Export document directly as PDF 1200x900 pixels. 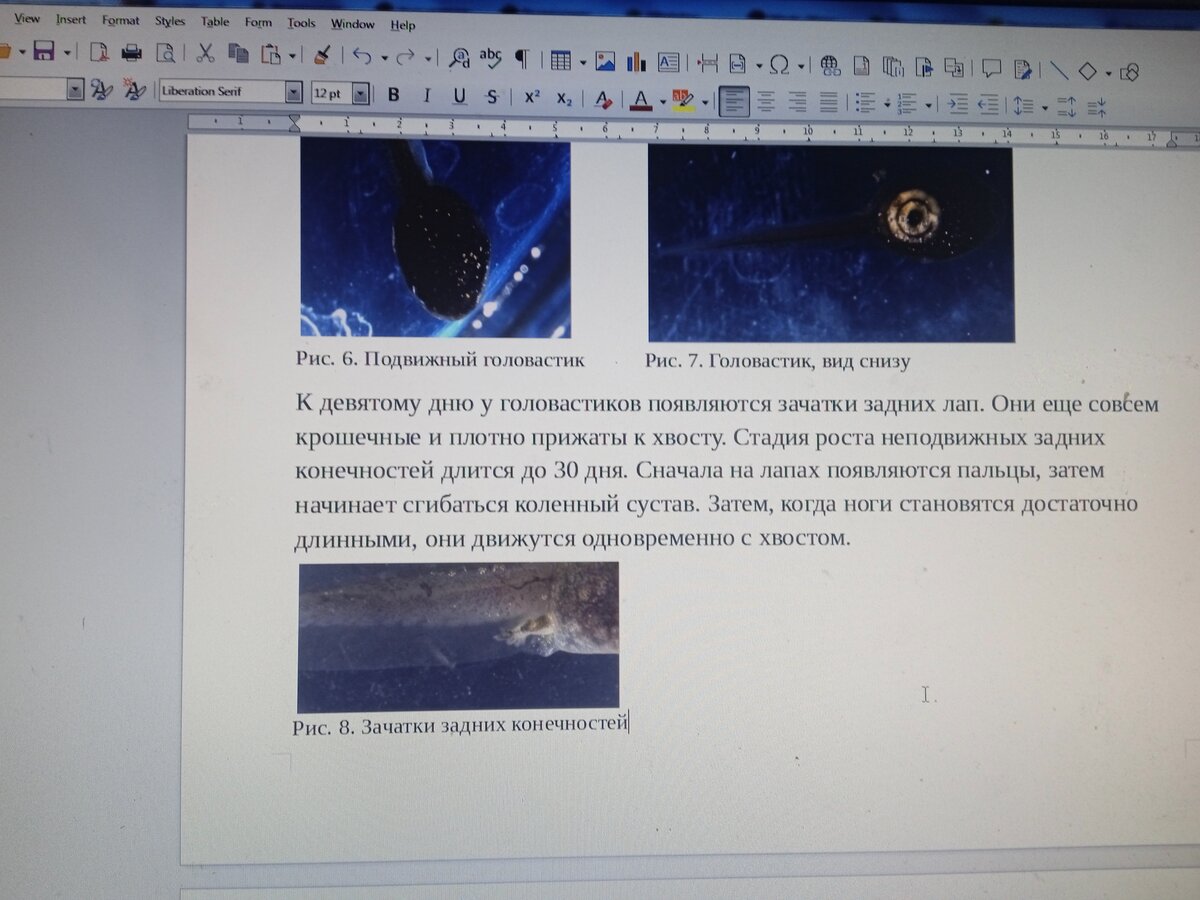pos(99,53)
